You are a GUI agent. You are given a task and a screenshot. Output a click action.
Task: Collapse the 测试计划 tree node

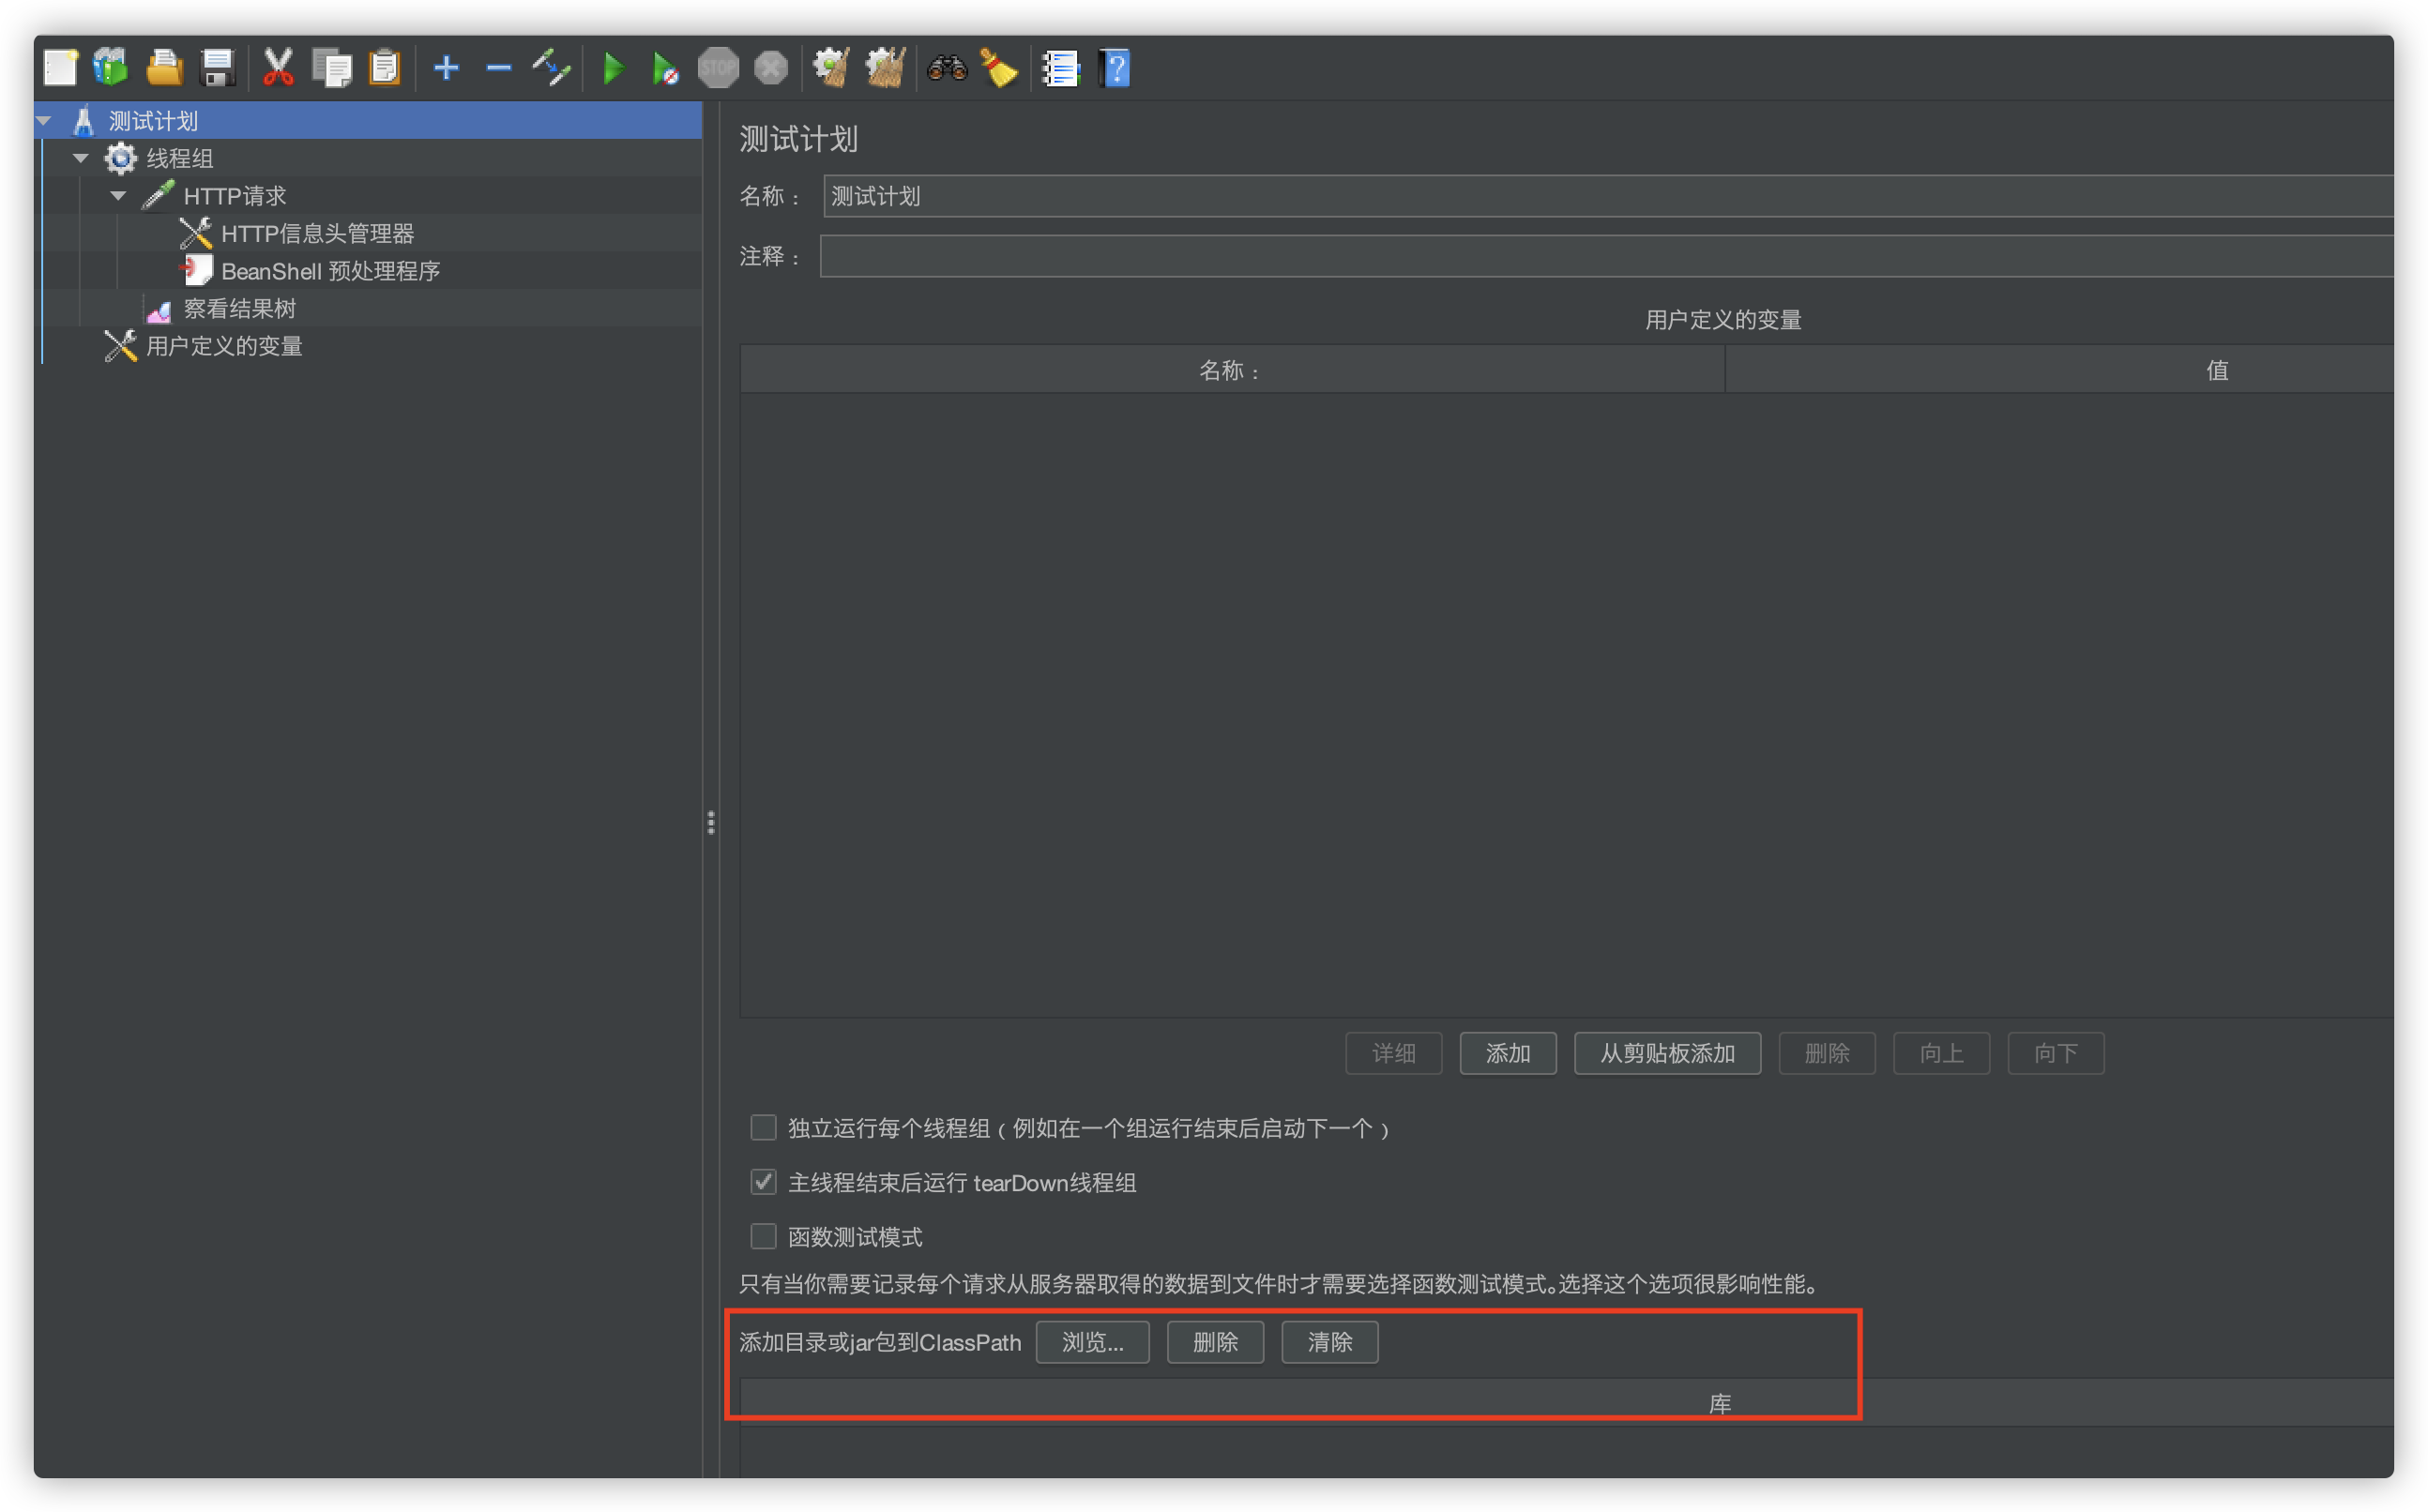(44, 121)
